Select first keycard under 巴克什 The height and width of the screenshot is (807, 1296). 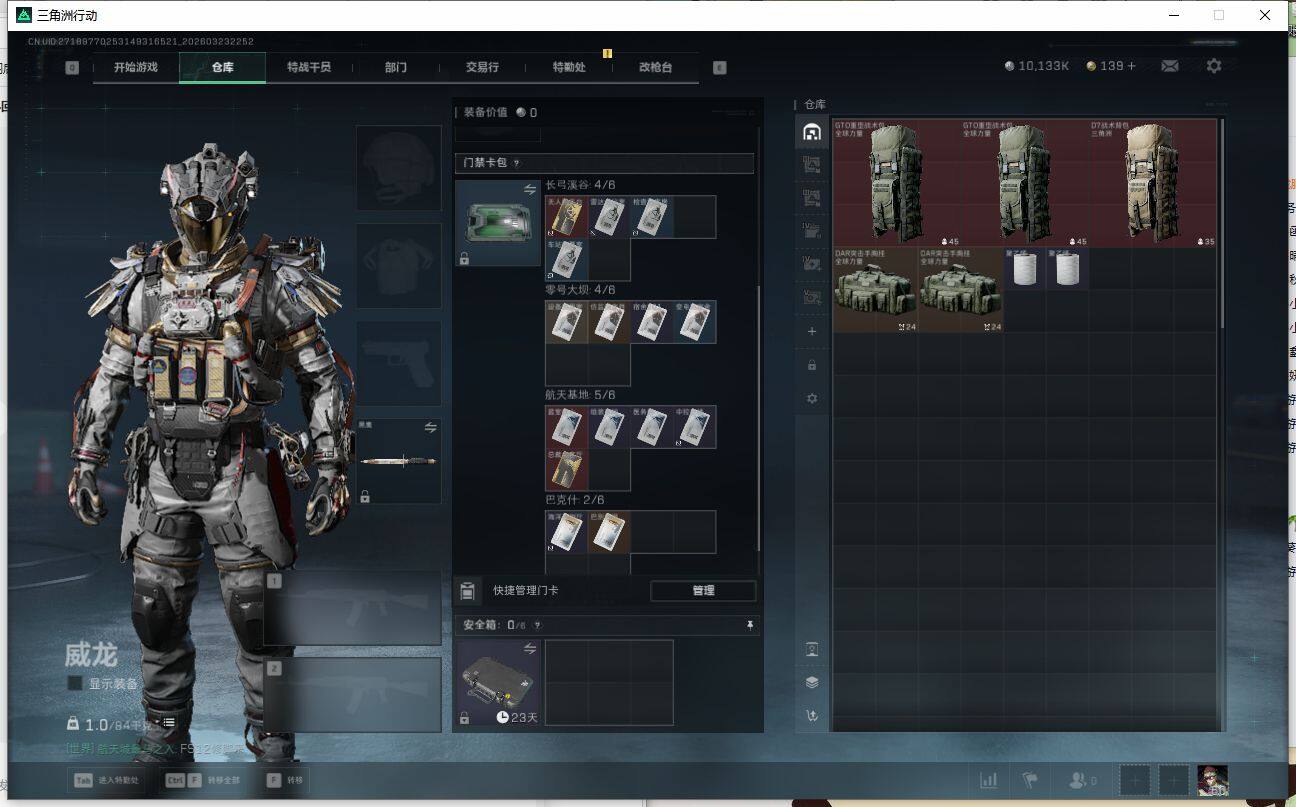click(x=566, y=532)
